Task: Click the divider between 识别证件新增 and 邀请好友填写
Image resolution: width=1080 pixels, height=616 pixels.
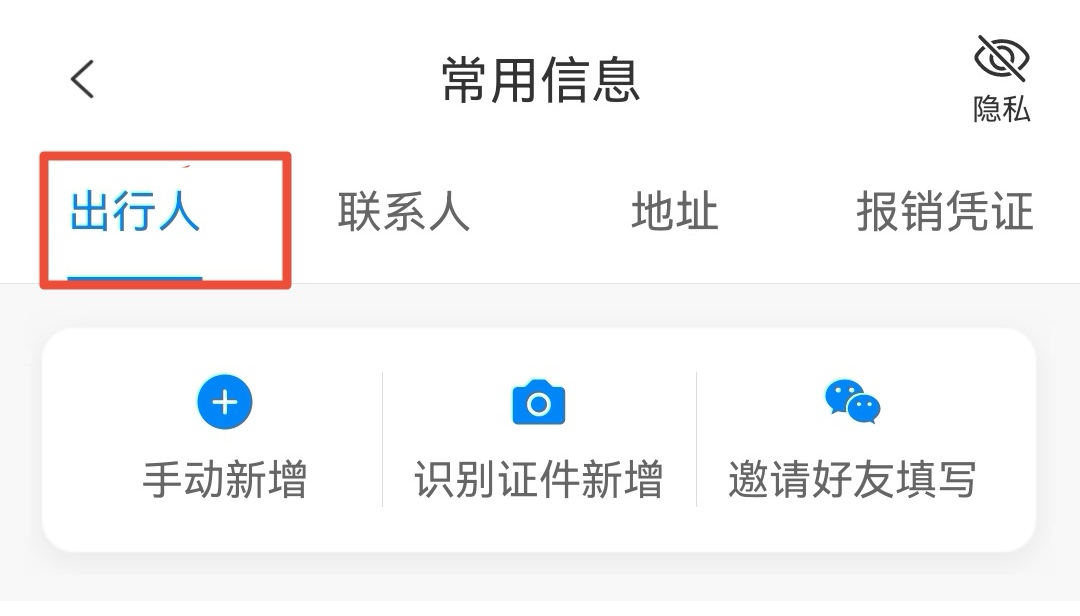Action: 696,440
